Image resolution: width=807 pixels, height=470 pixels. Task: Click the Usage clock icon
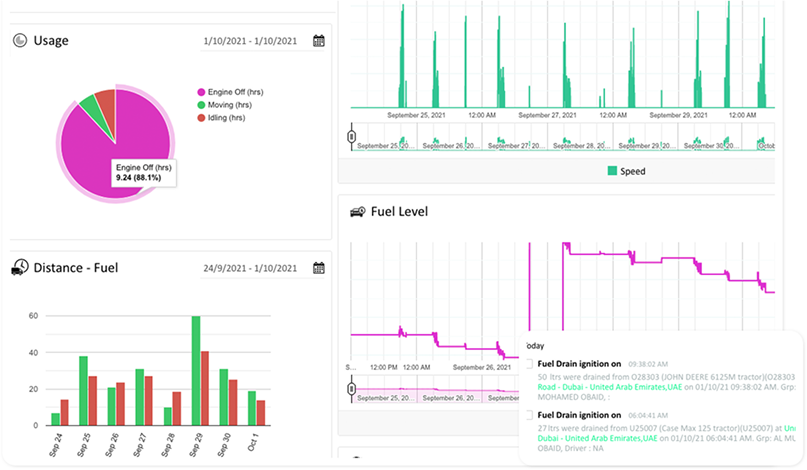point(19,41)
